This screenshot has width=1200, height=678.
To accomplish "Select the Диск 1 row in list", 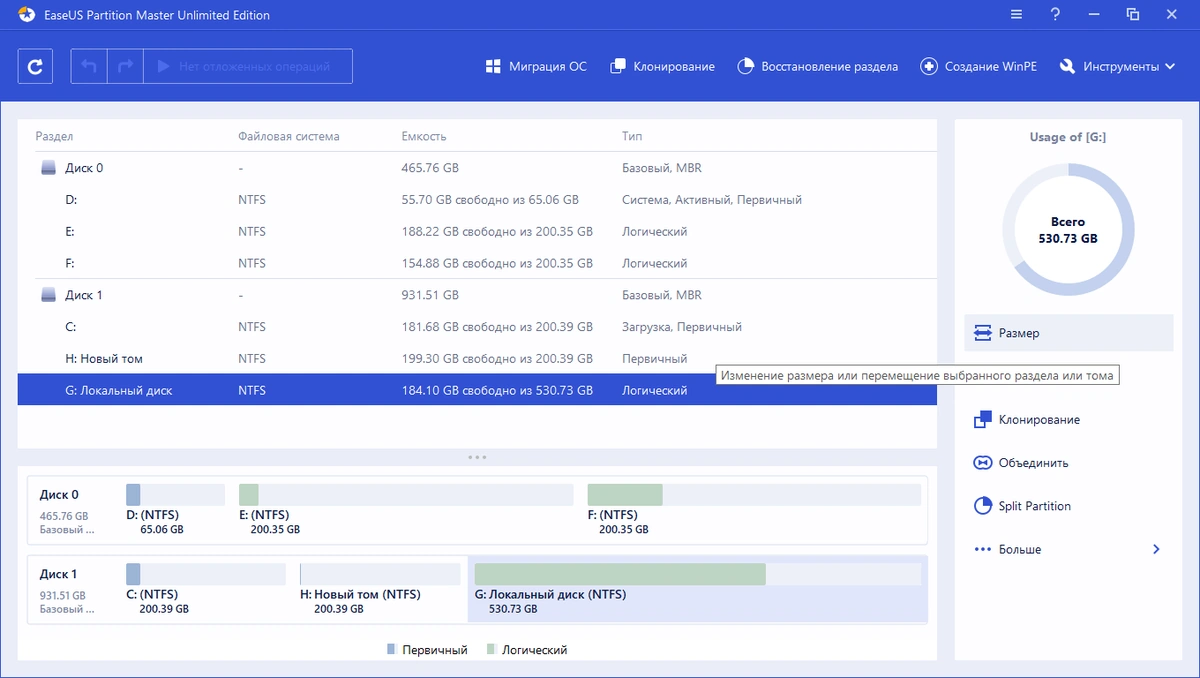I will pyautogui.click(x=477, y=295).
